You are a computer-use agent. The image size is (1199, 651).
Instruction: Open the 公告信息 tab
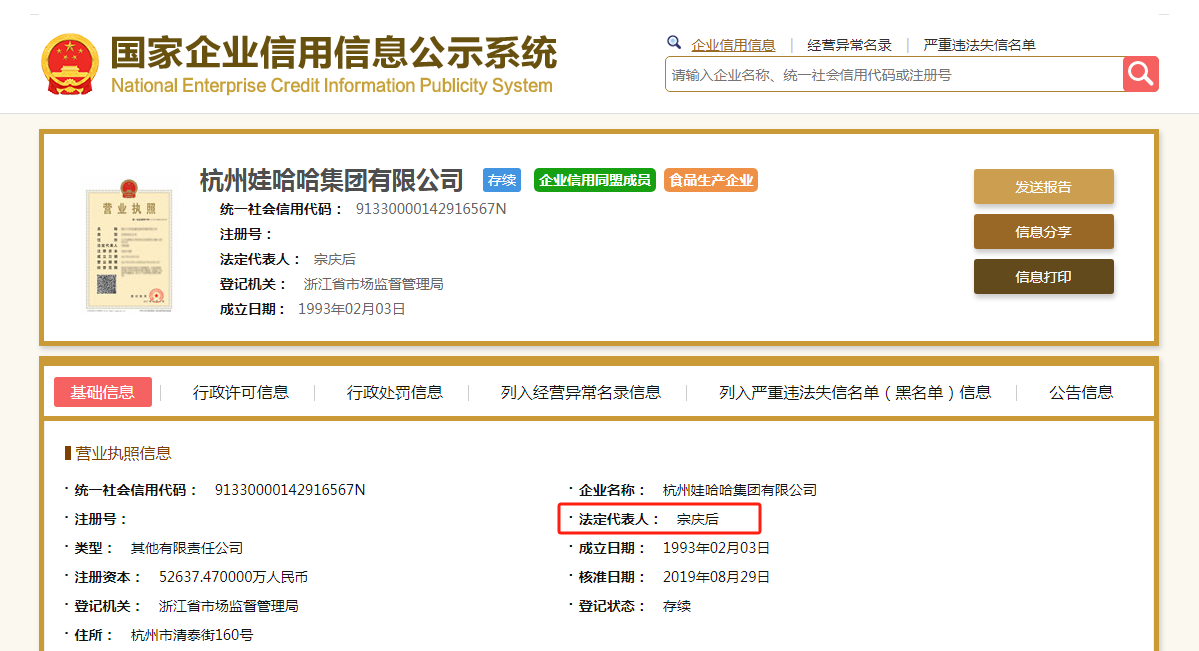click(x=1081, y=392)
